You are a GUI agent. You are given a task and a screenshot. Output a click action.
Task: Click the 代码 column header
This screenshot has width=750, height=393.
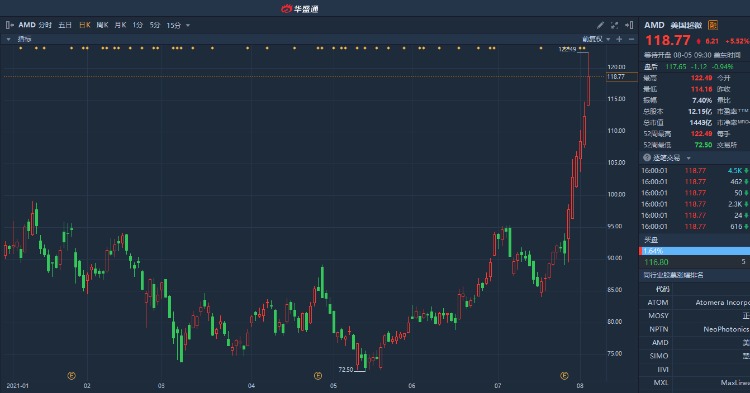[x=662, y=289]
